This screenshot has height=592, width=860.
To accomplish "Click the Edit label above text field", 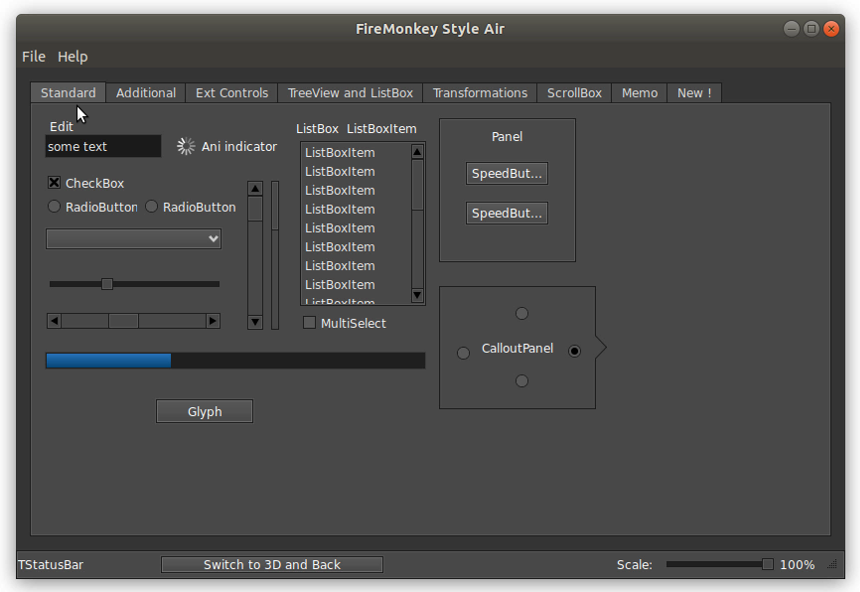I will coord(61,127).
